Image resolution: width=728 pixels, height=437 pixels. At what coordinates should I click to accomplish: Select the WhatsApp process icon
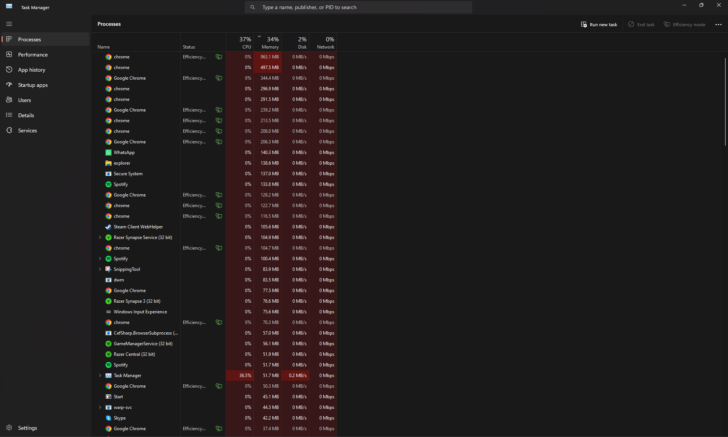(x=108, y=152)
